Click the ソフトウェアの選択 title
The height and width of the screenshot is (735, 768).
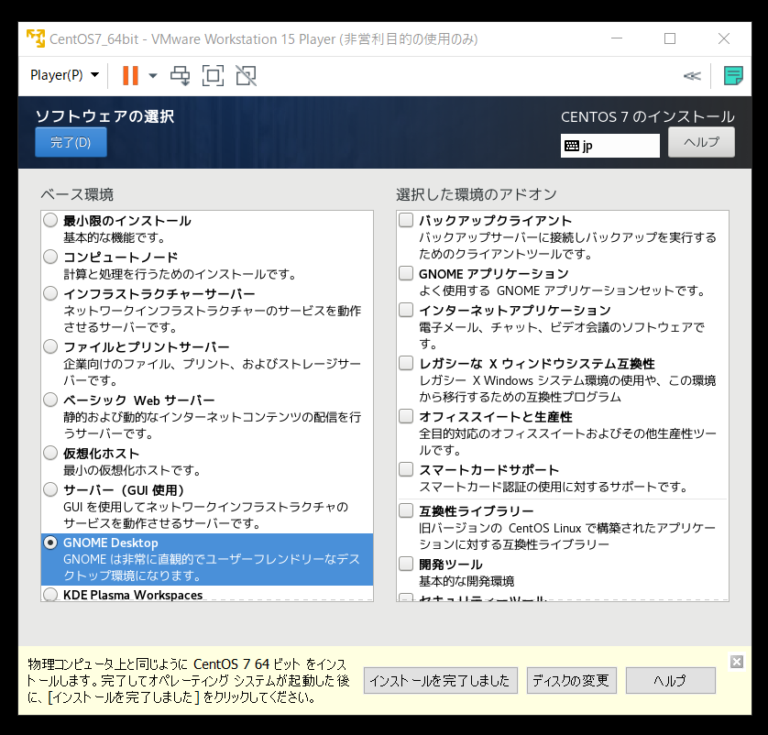click(x=105, y=116)
